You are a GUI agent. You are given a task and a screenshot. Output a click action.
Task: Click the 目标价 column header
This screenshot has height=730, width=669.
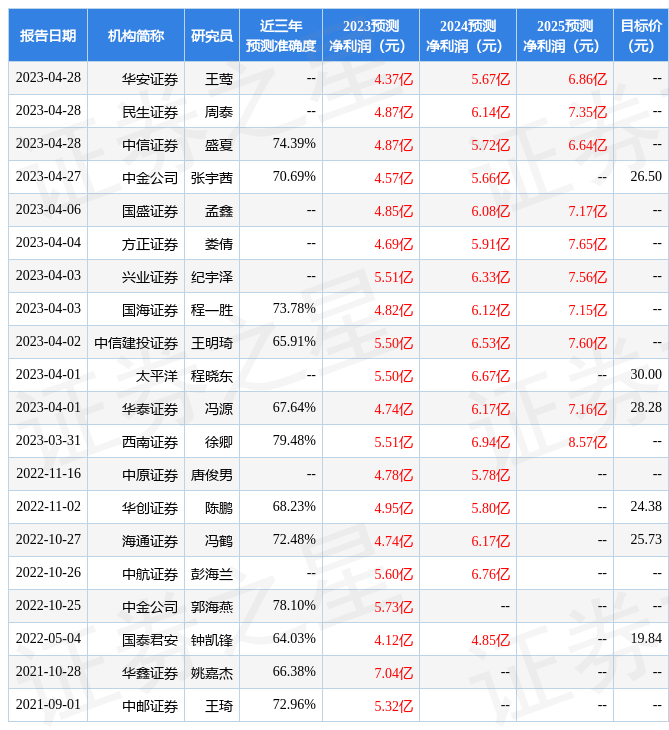click(x=641, y=35)
